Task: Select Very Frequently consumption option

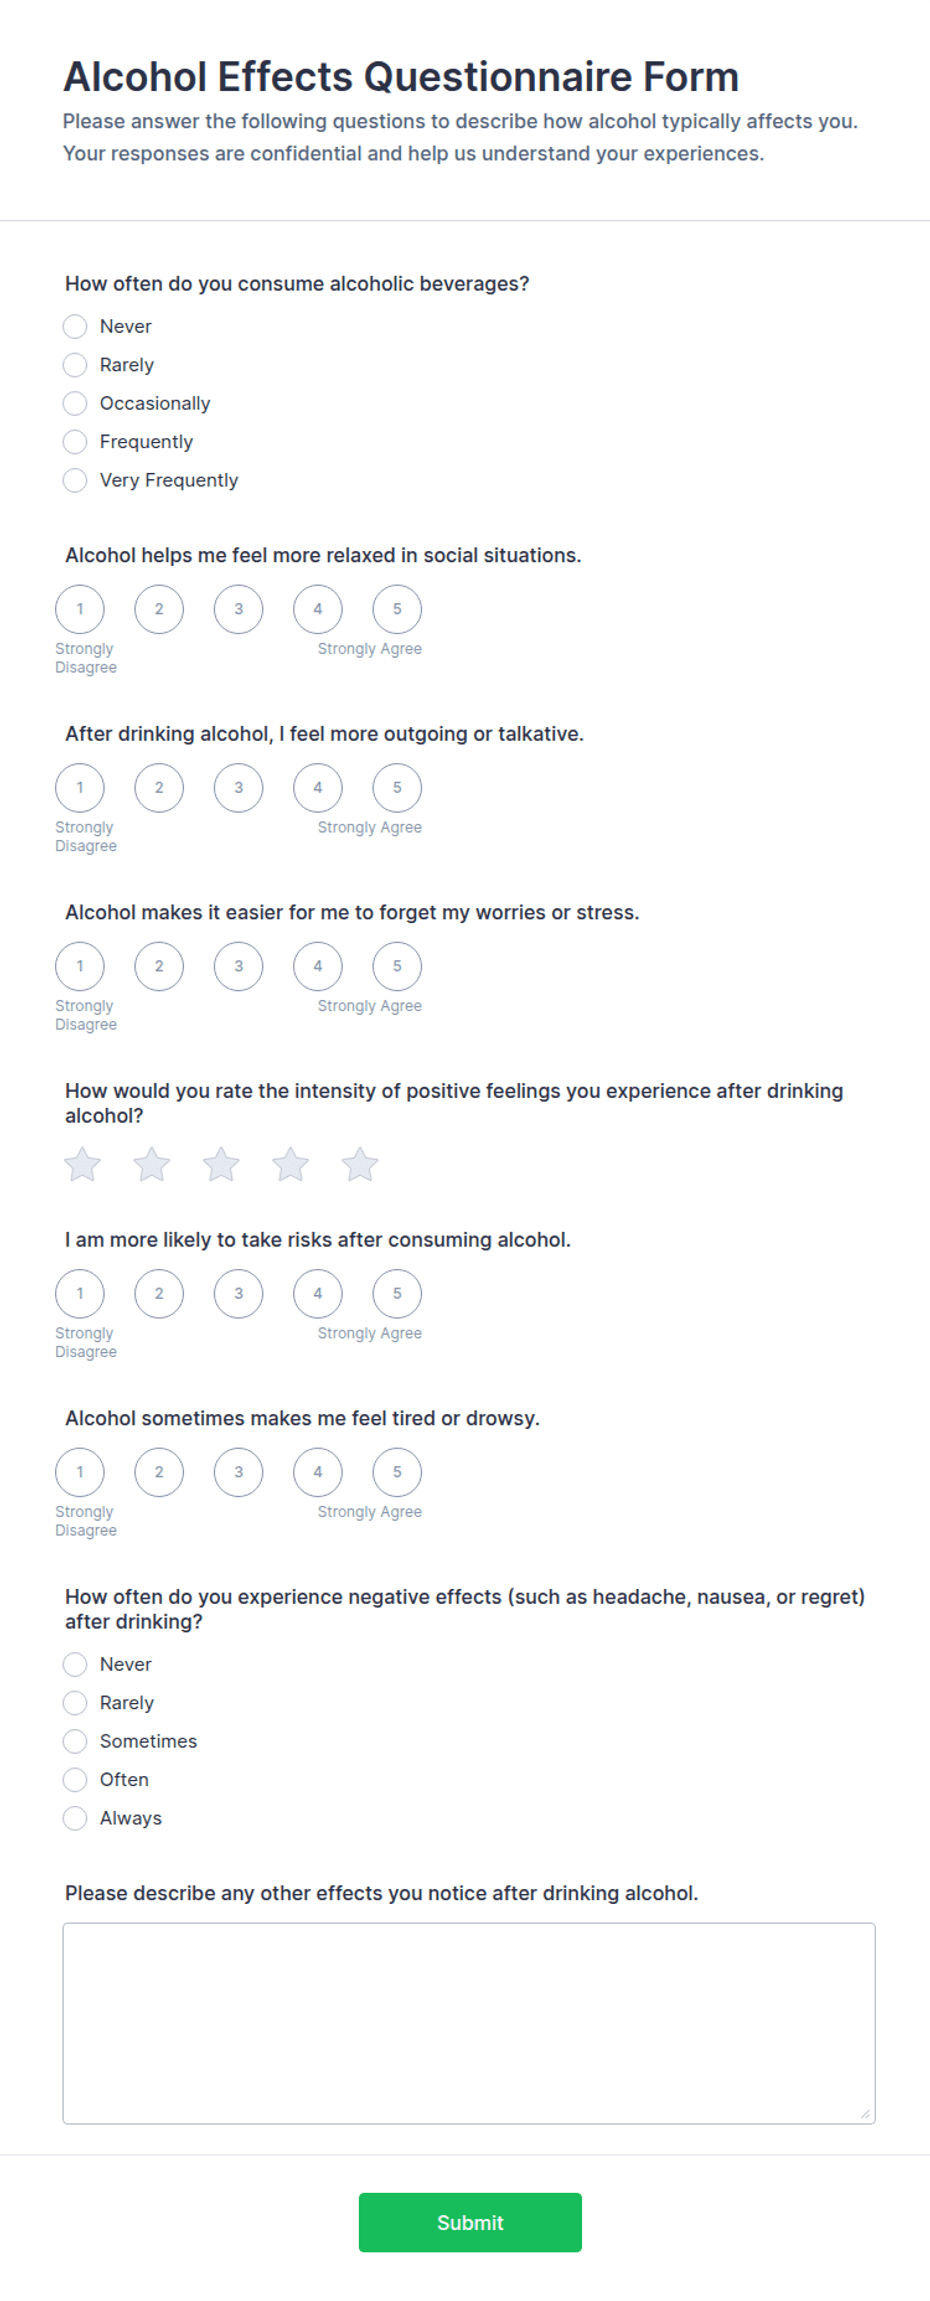Action: [x=75, y=480]
